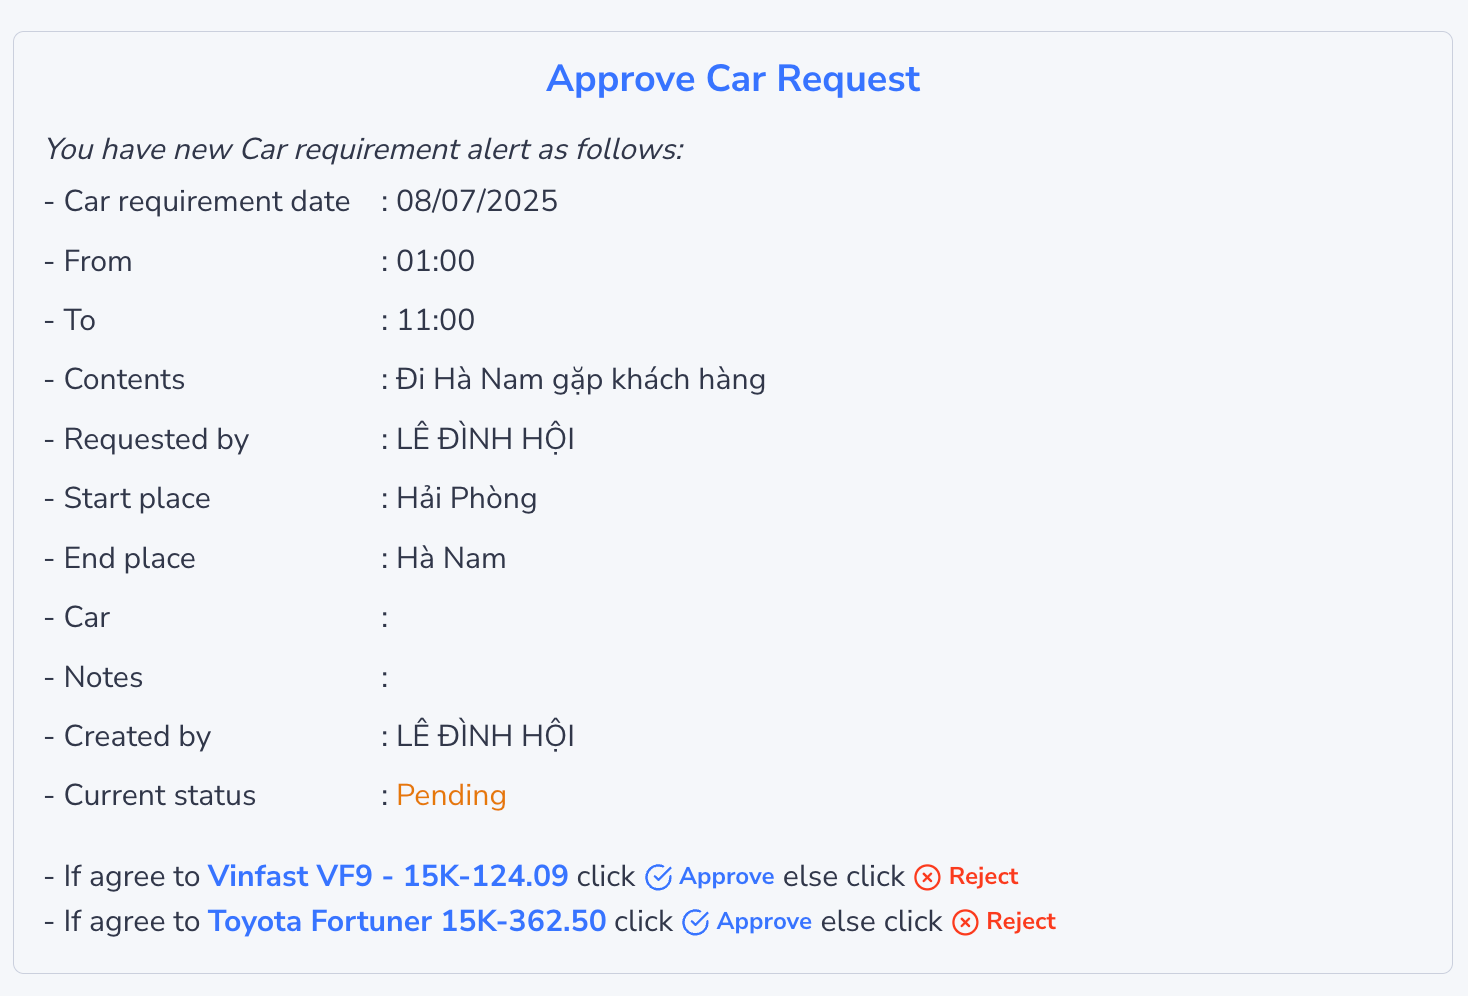Click the Approve Car Request heading

click(x=733, y=79)
